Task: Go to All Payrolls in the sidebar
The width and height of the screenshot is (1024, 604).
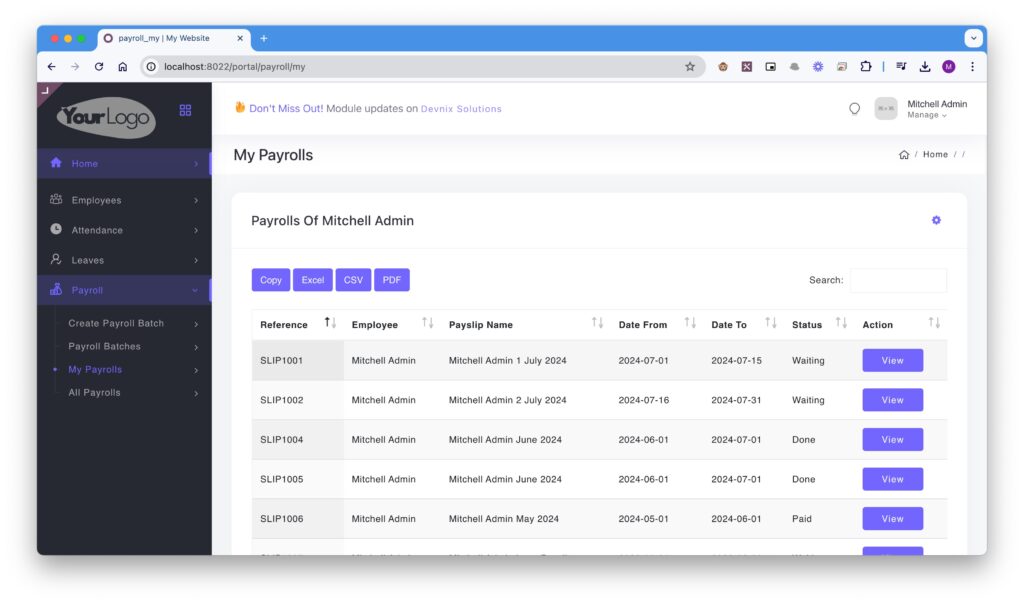Action: pos(94,393)
